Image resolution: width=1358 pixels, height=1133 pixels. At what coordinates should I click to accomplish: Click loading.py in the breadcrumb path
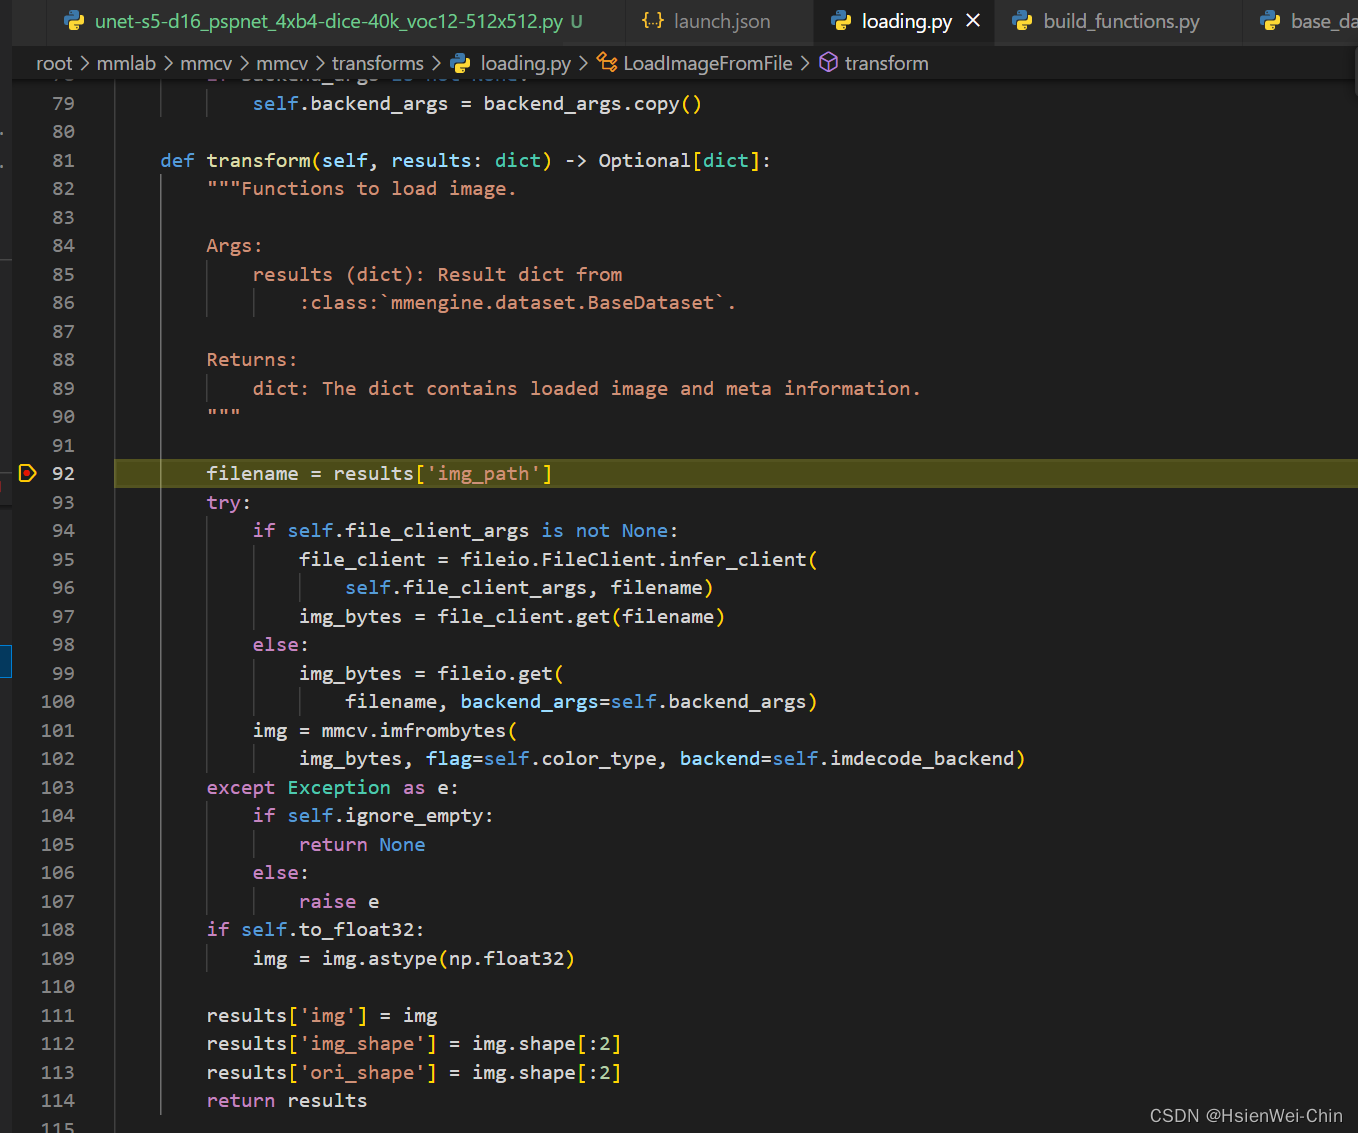pyautogui.click(x=525, y=63)
